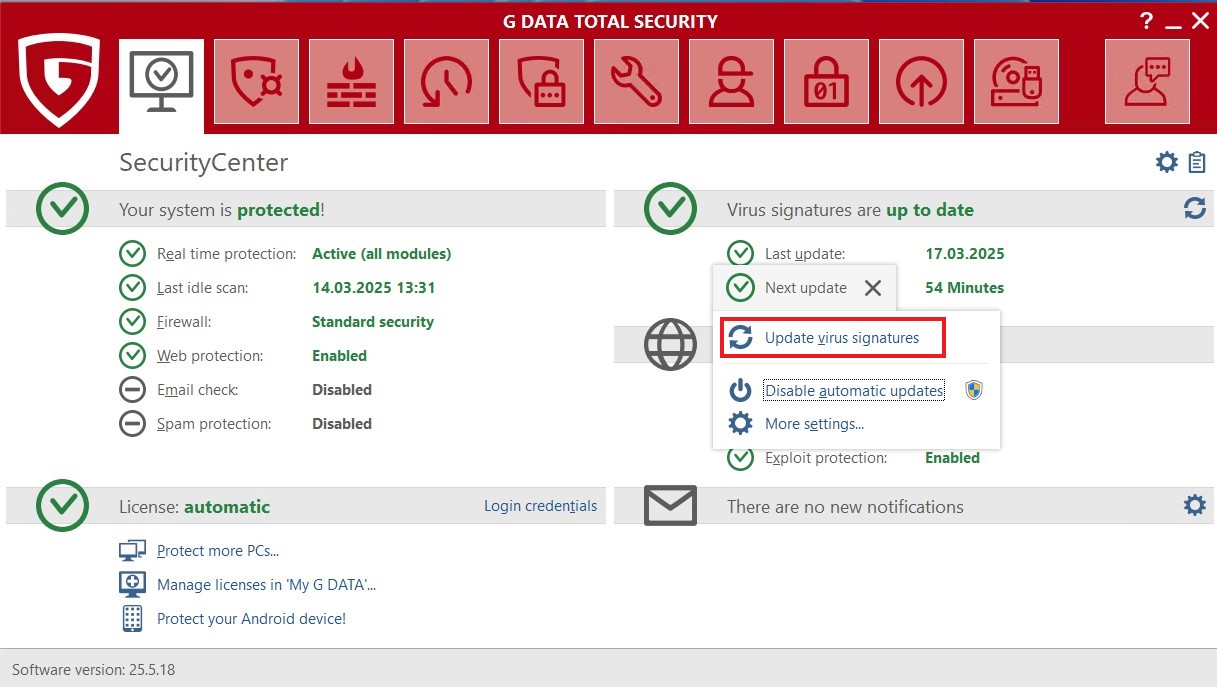Image resolution: width=1217 pixels, height=687 pixels.
Task: Click the Android device phone icon
Action: 132,618
